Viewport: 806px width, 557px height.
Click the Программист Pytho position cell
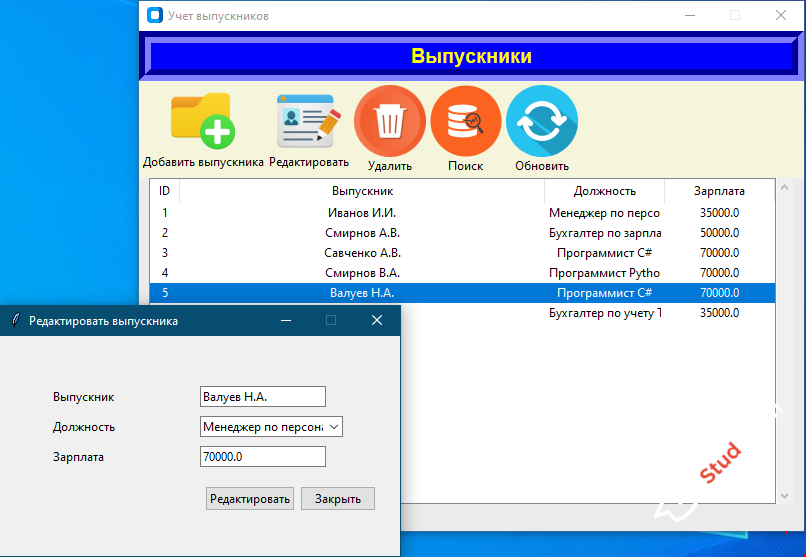[x=604, y=273]
